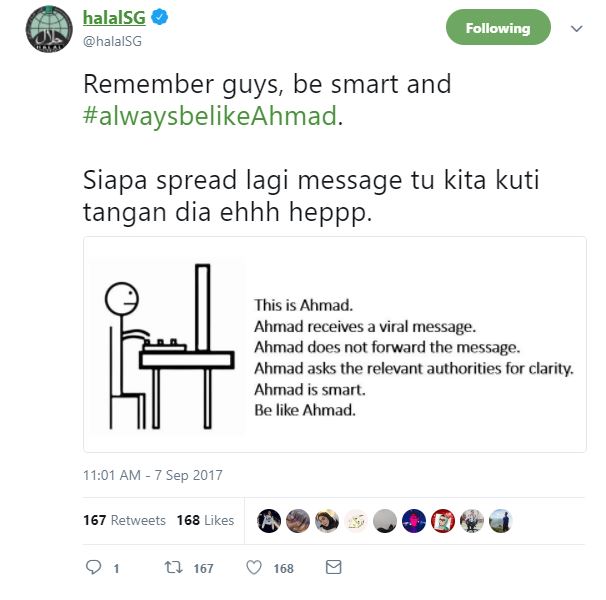Toggle the green Following button
Image resolution: width=606 pixels, height=600 pixels.
coord(498,27)
